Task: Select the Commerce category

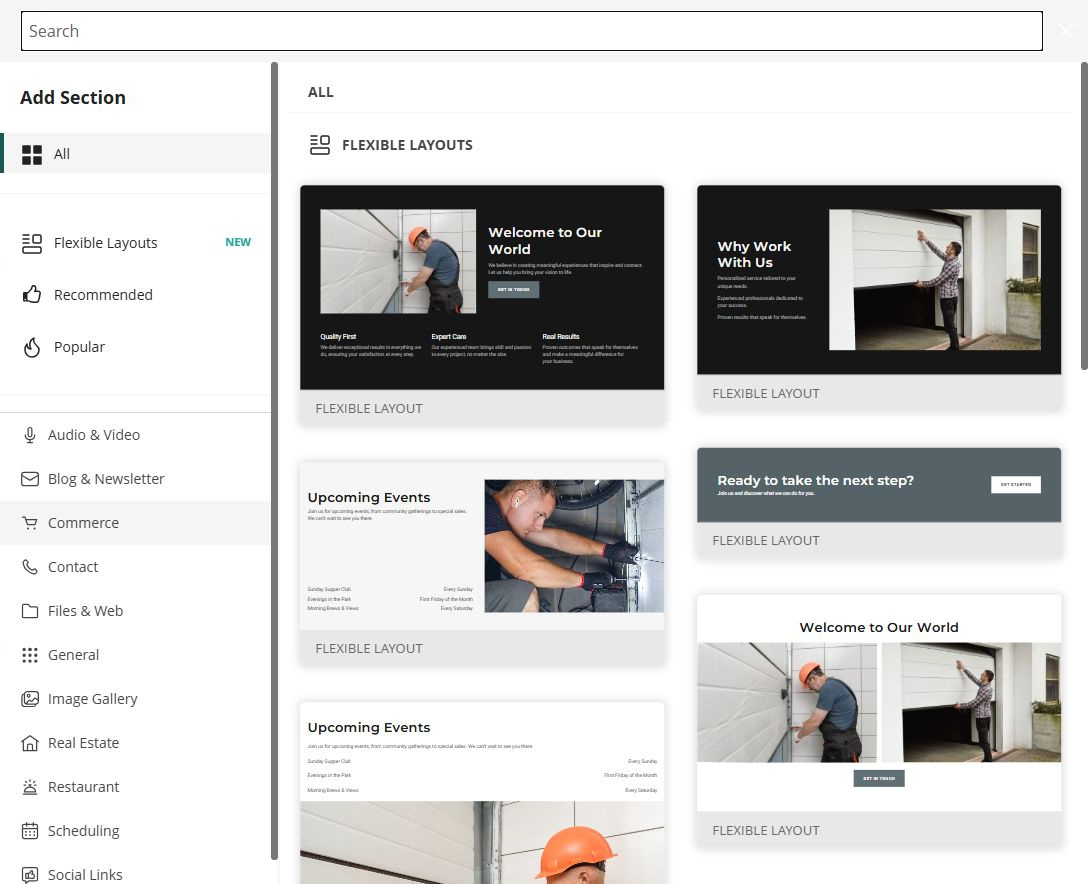Action: [x=135, y=523]
